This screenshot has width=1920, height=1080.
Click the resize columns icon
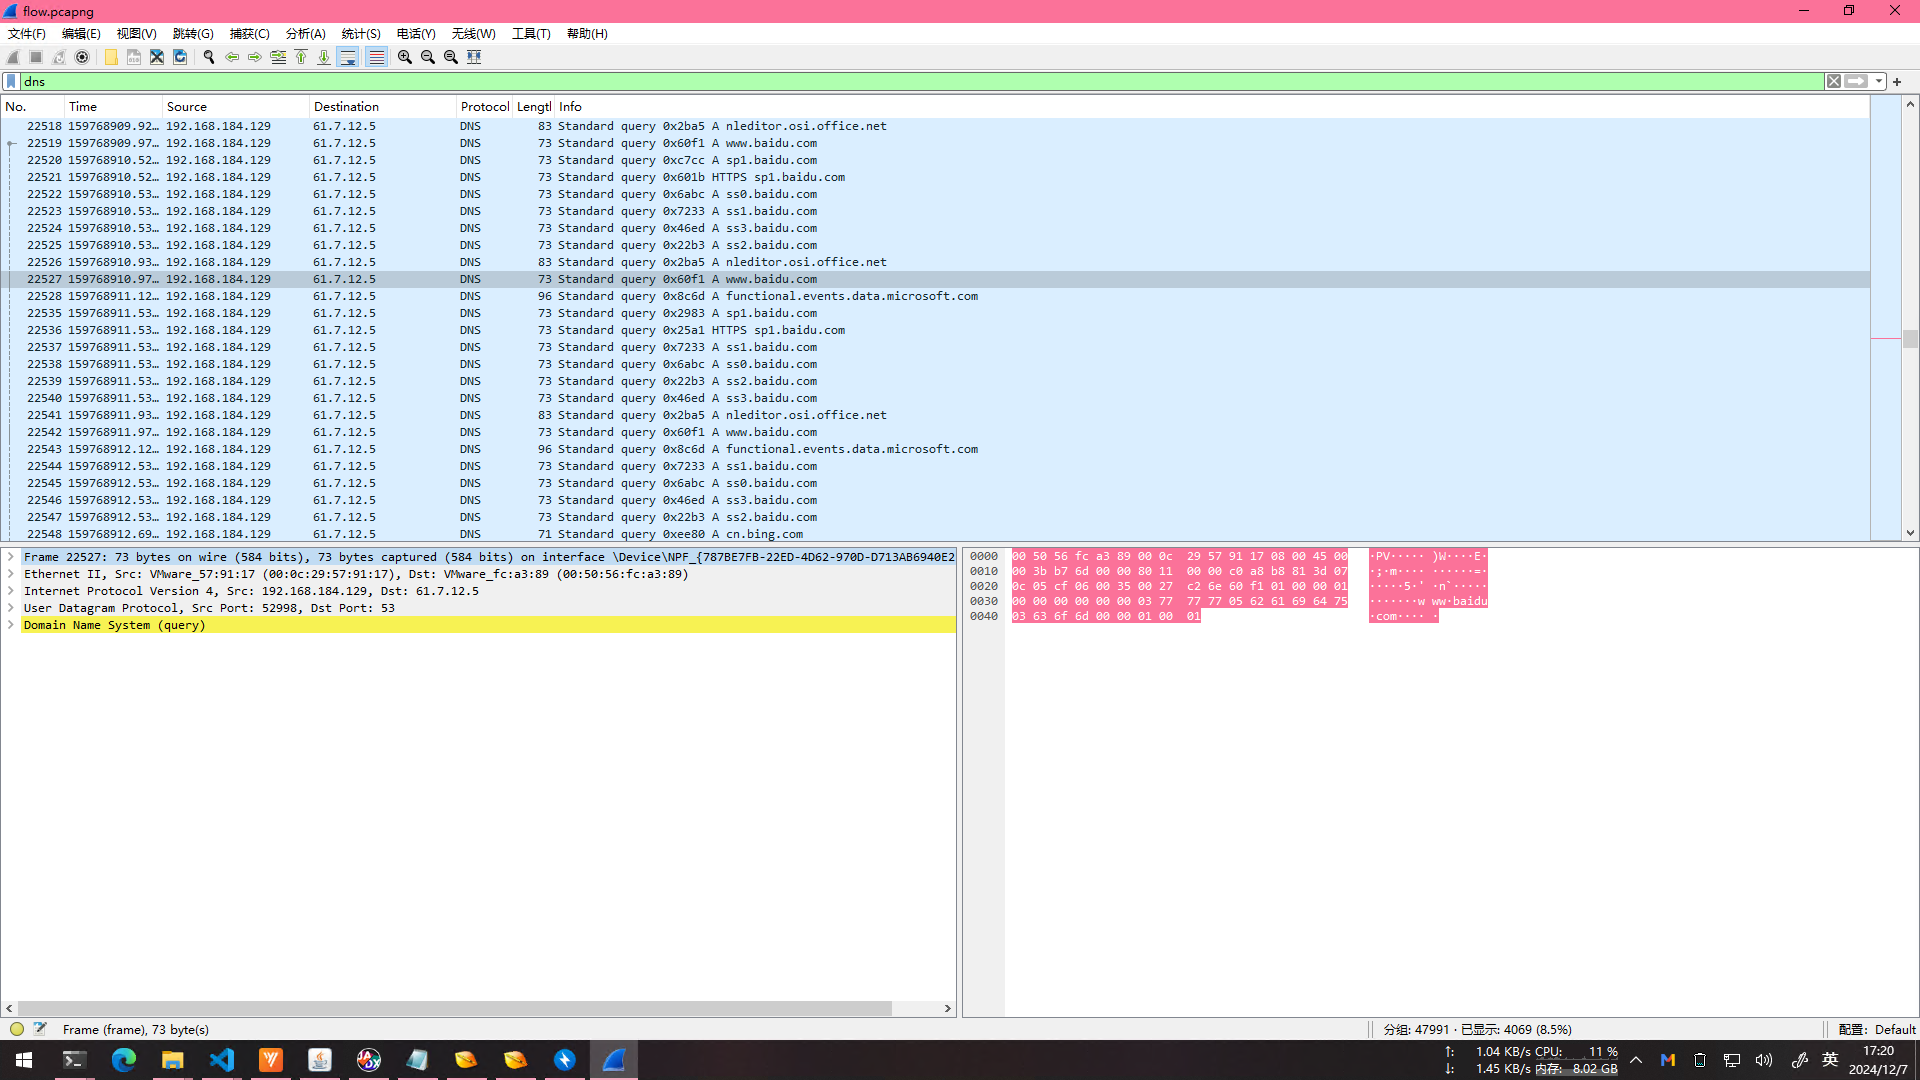(474, 57)
